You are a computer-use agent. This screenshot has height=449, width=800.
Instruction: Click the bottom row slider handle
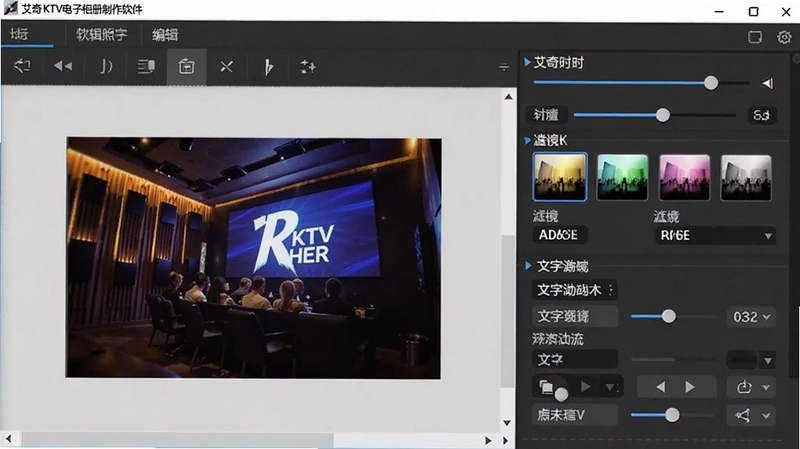[x=672, y=415]
